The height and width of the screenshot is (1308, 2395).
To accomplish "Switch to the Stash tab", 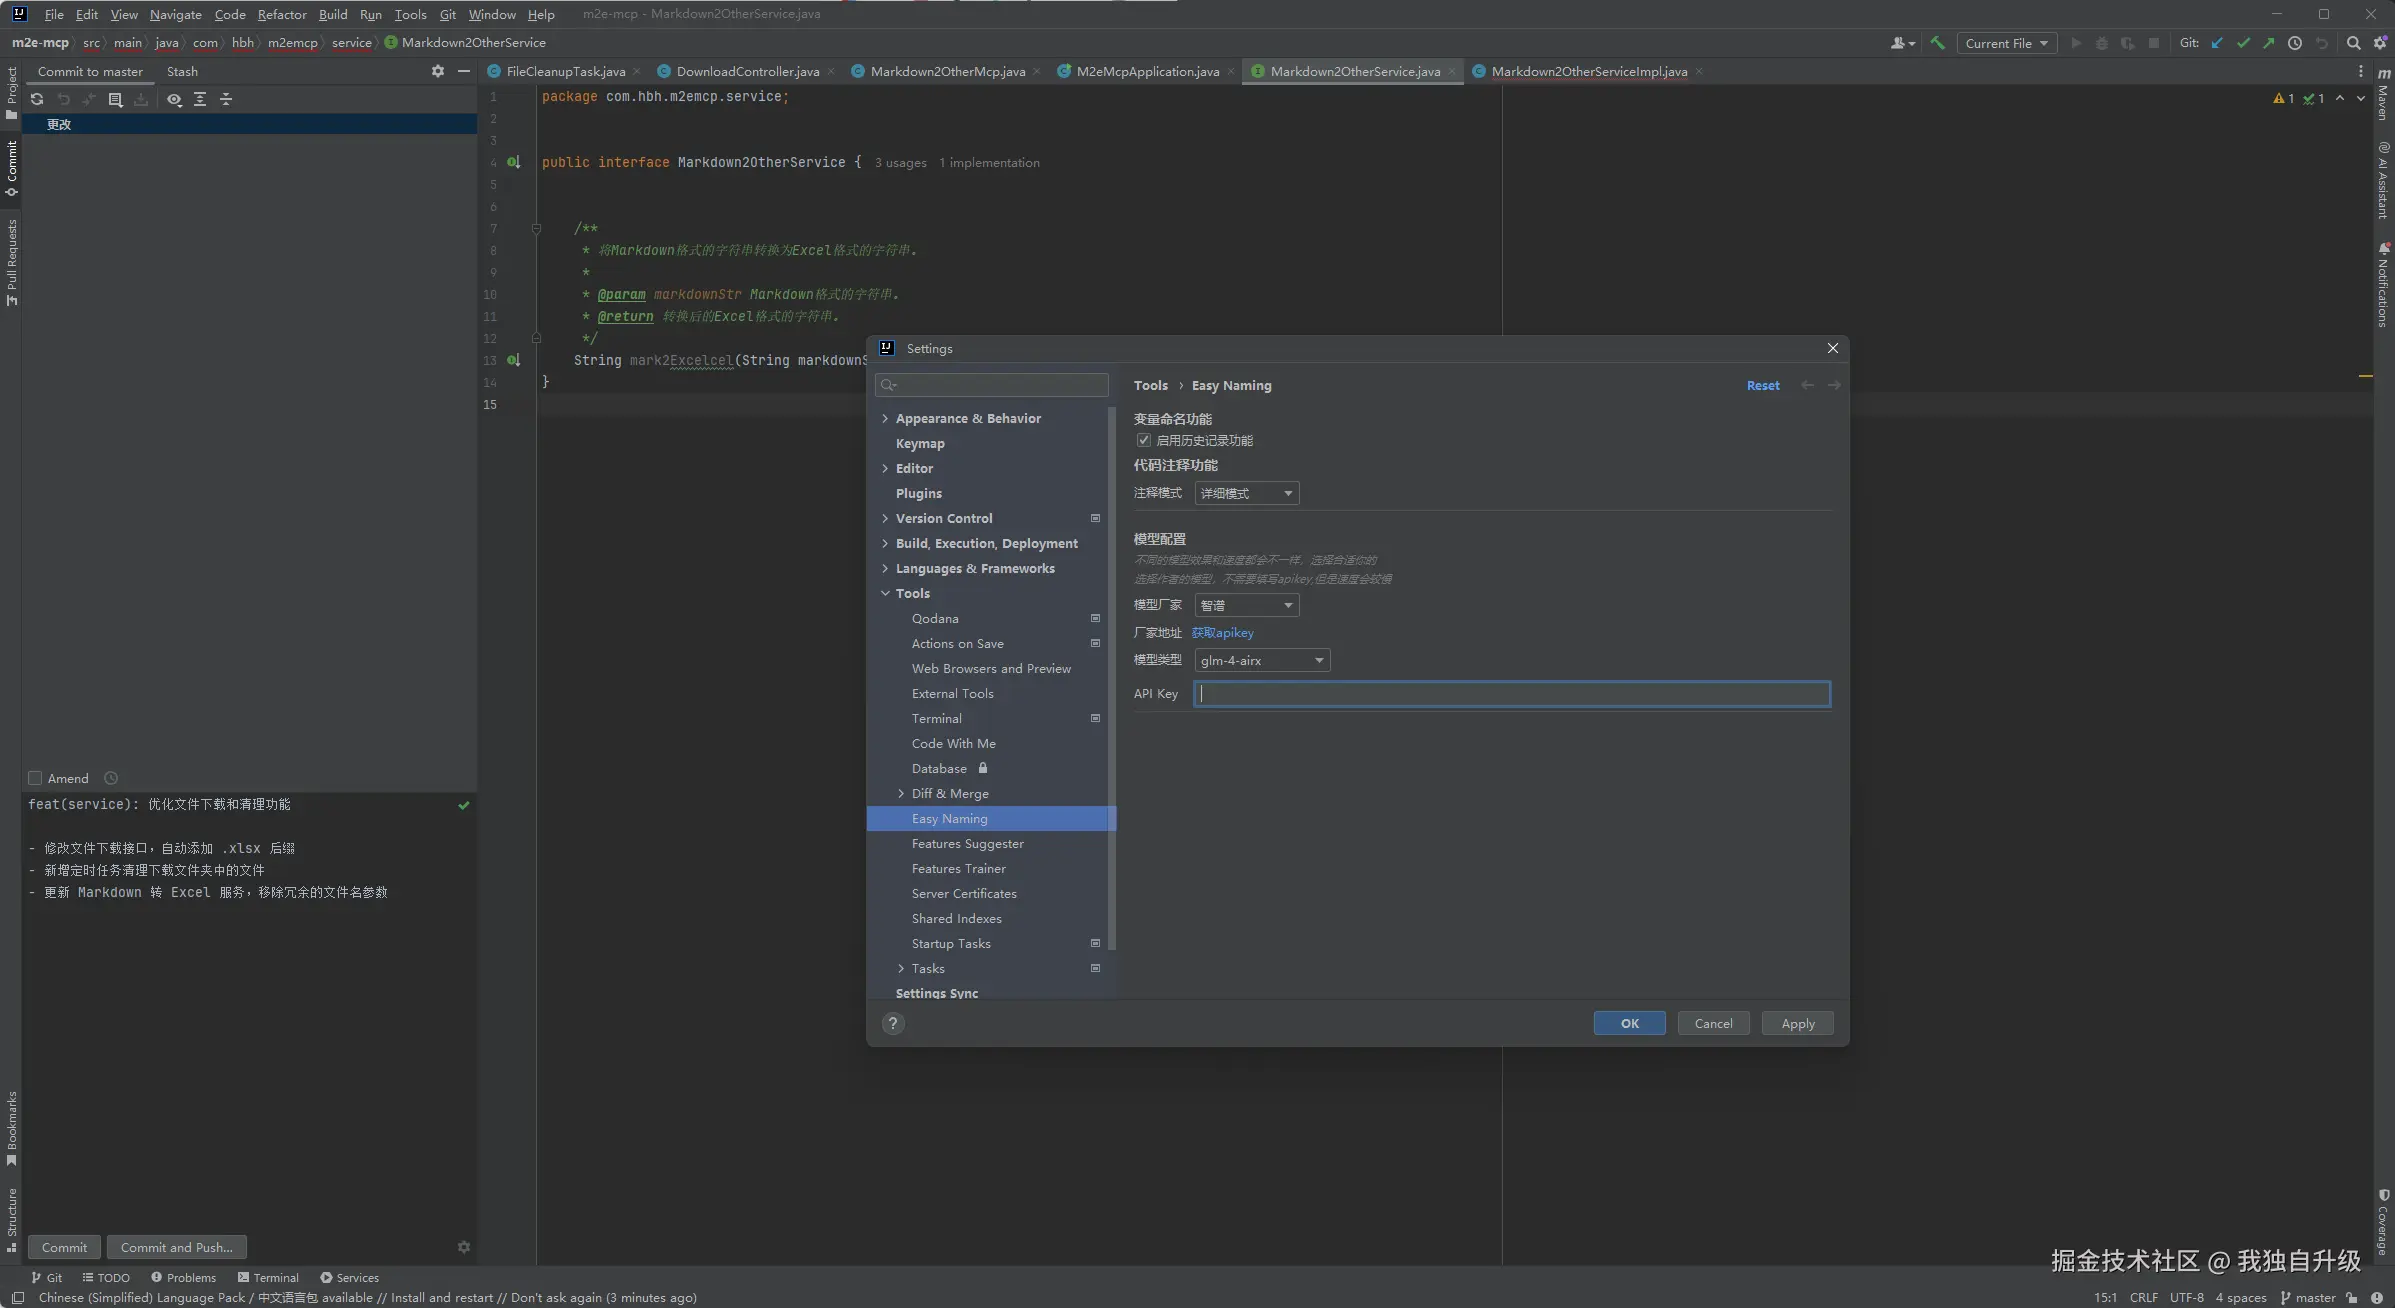I will [182, 71].
